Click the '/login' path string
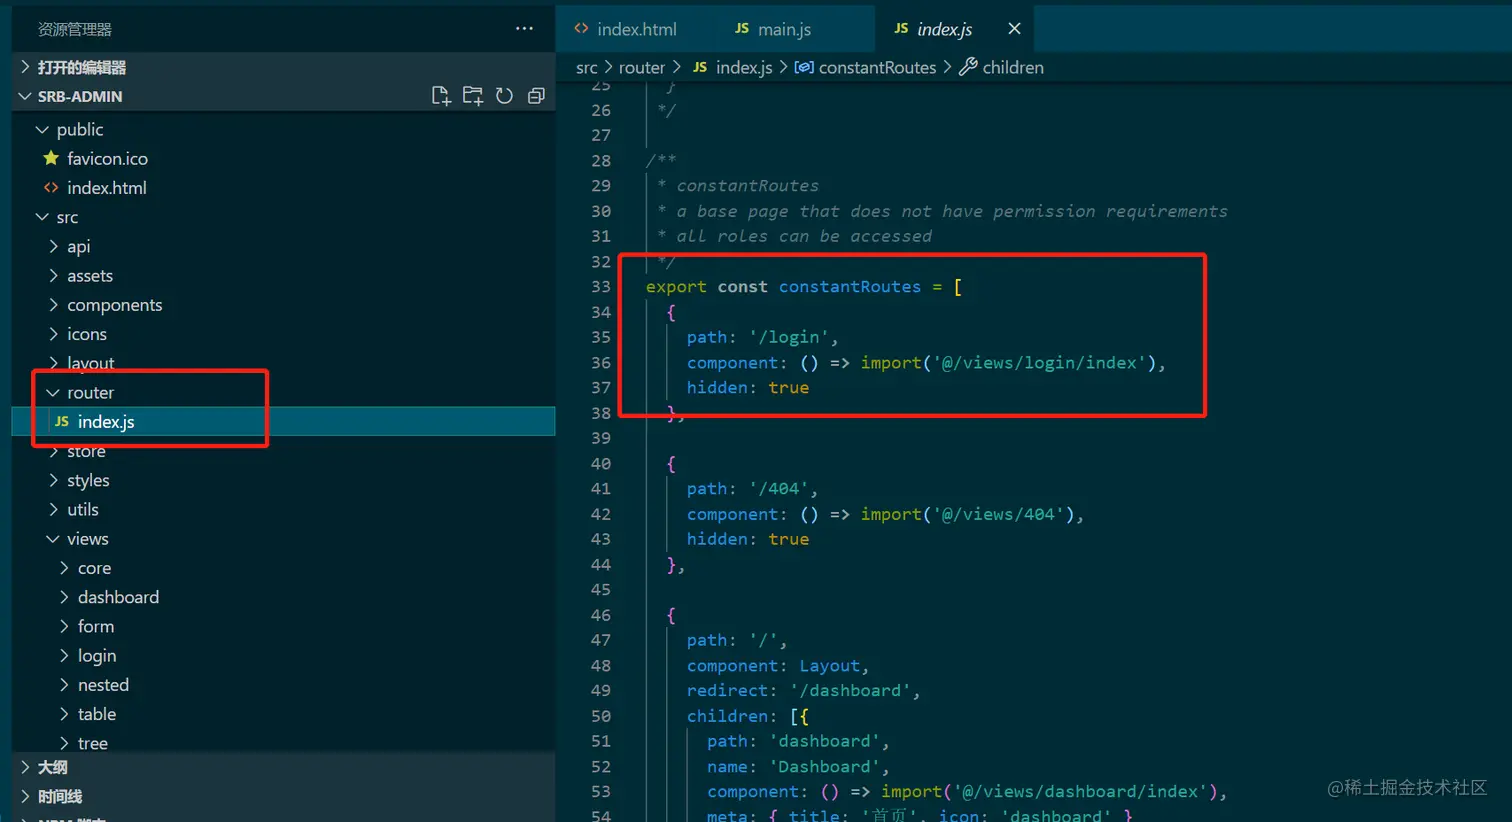 789,337
